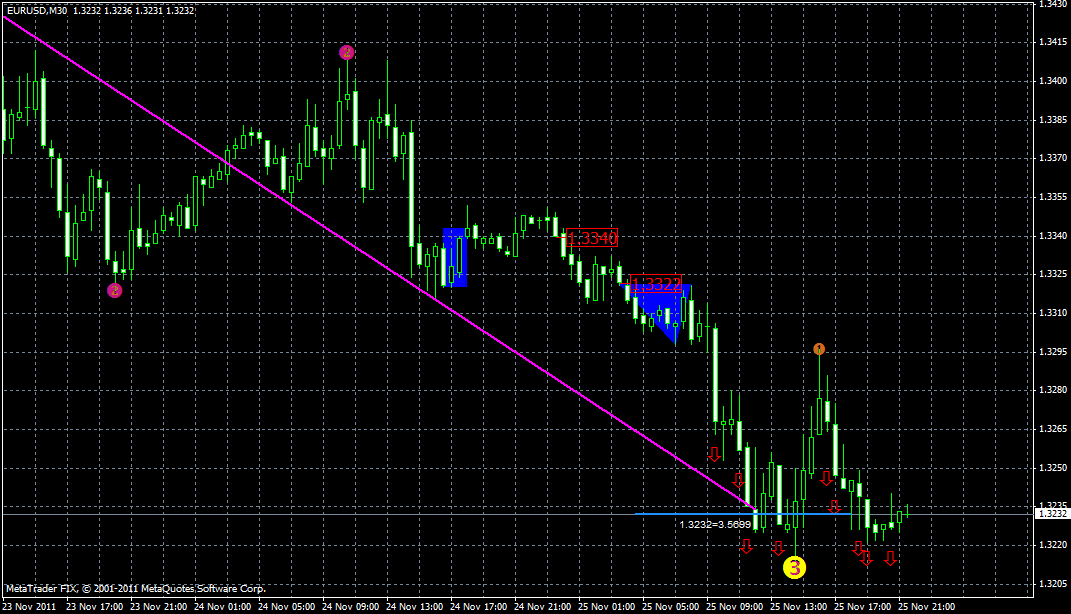Click the 23 Nov 2011 date label
The height and width of the screenshot is (614, 1071).
(x=30, y=606)
